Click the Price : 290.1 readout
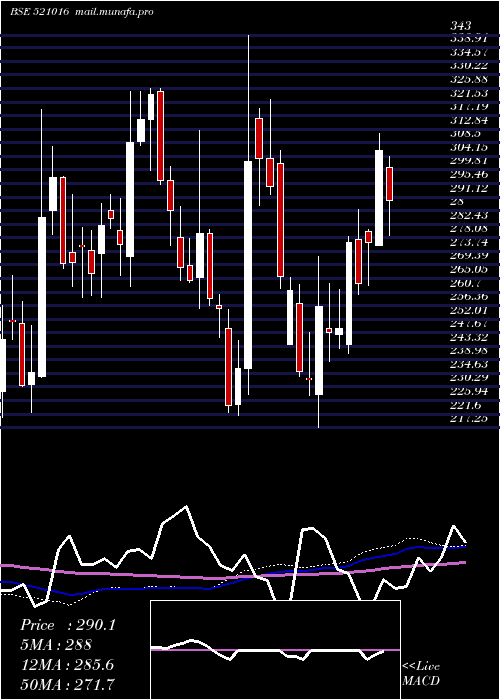 68,625
